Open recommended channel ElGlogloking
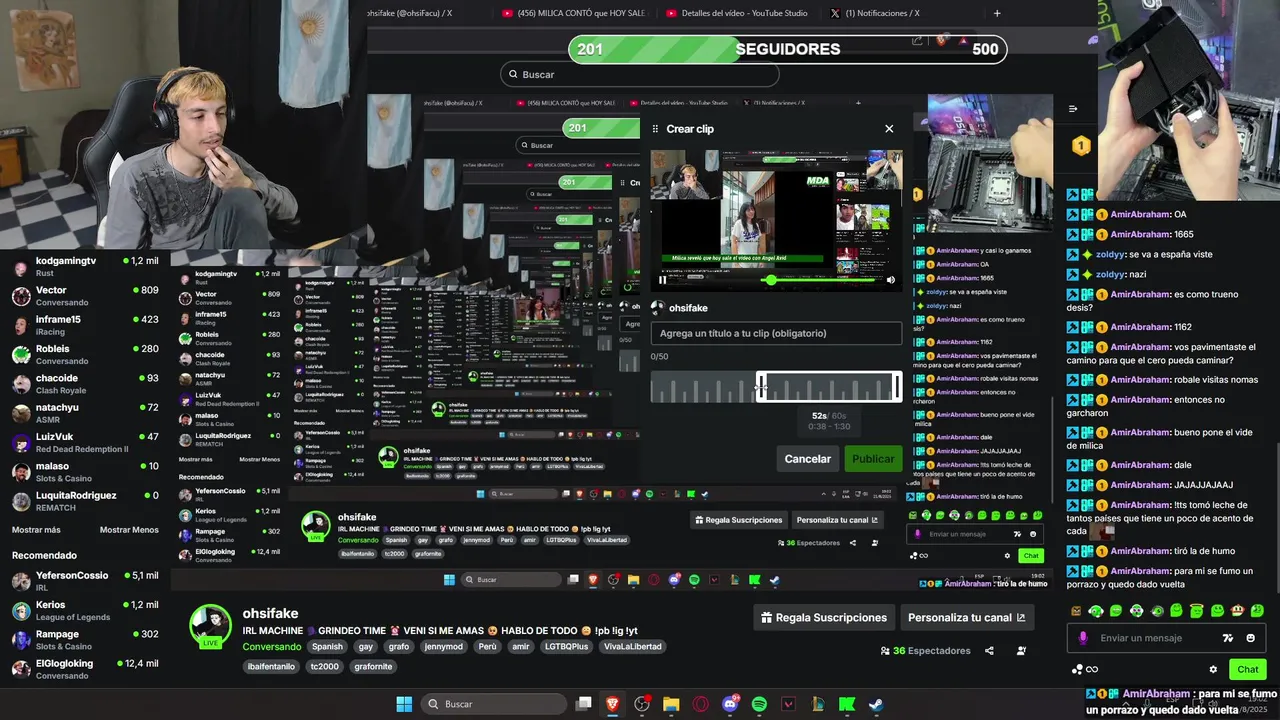The width and height of the screenshot is (1280, 720). tap(84, 669)
